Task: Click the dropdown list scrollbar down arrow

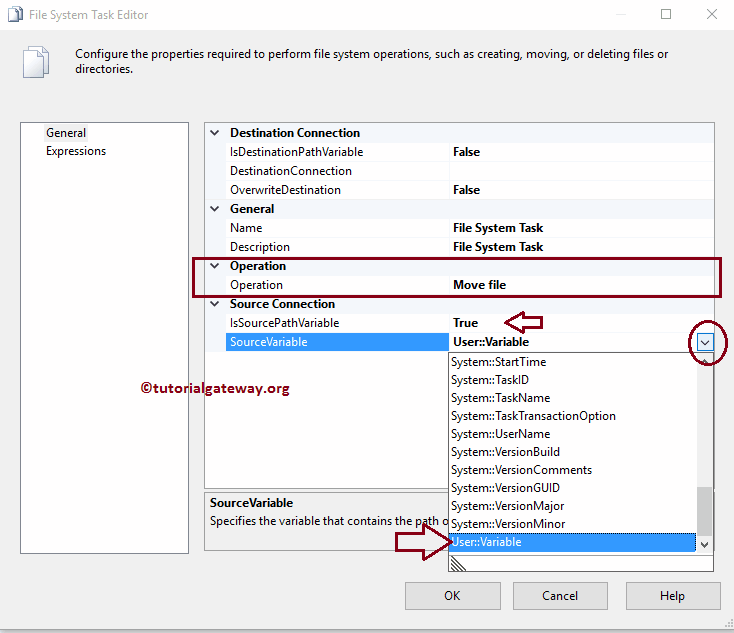Action: [705, 545]
